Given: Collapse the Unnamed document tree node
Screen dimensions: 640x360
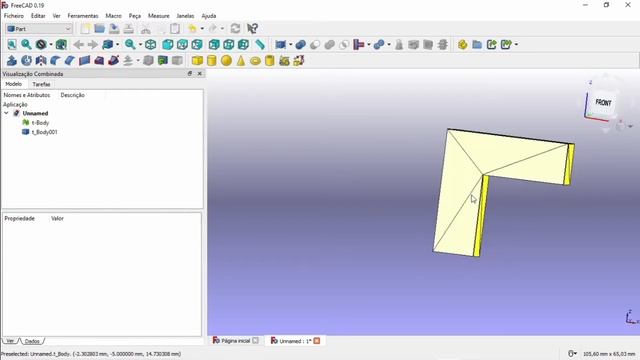Looking at the screenshot, I should (6, 113).
